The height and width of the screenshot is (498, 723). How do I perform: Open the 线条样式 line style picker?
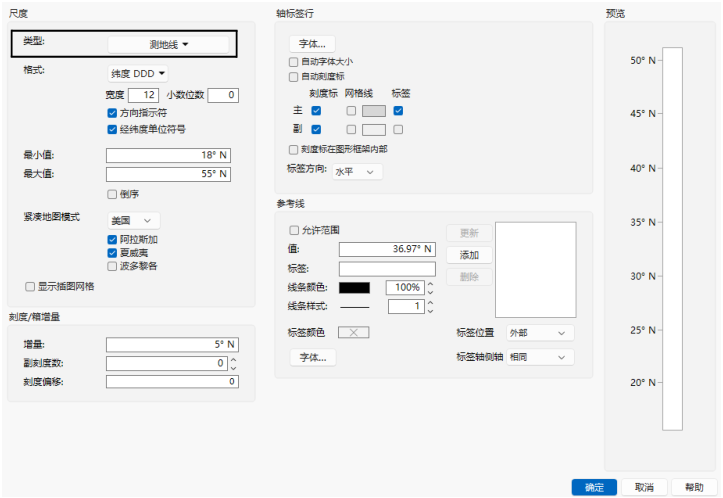[x=354, y=307]
